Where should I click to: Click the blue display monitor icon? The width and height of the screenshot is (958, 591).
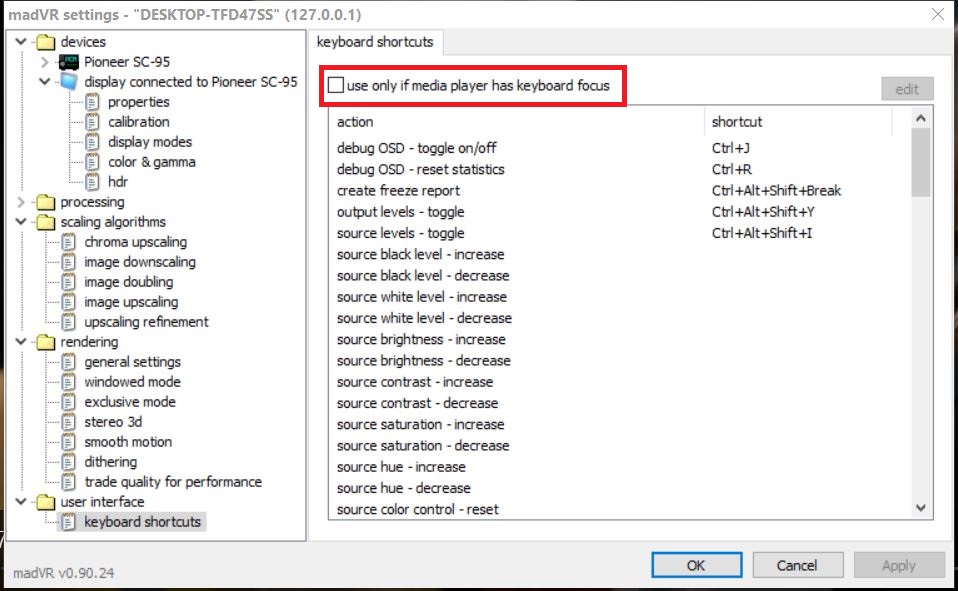69,82
